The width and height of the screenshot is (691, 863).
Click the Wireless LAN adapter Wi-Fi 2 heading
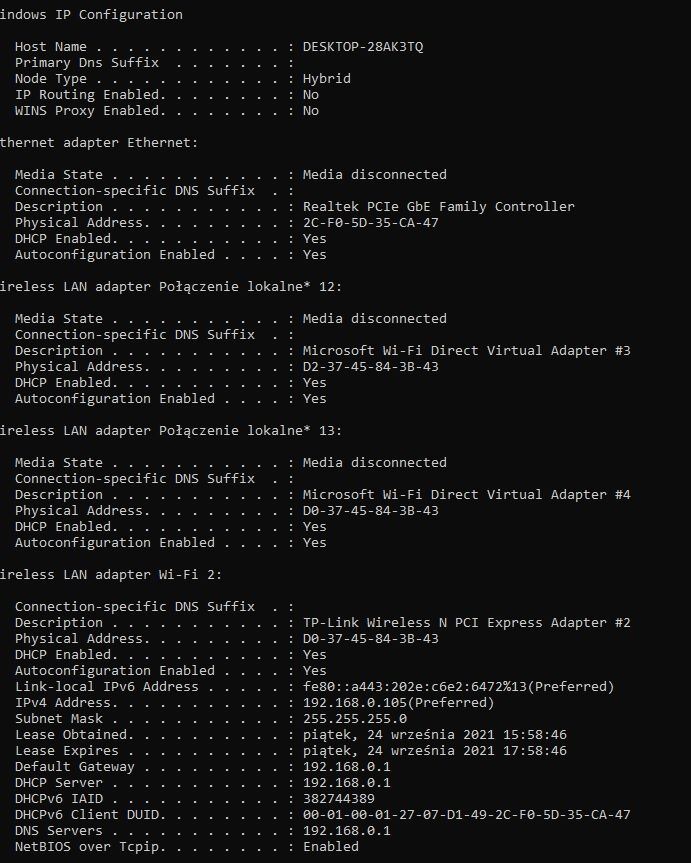click(111, 575)
